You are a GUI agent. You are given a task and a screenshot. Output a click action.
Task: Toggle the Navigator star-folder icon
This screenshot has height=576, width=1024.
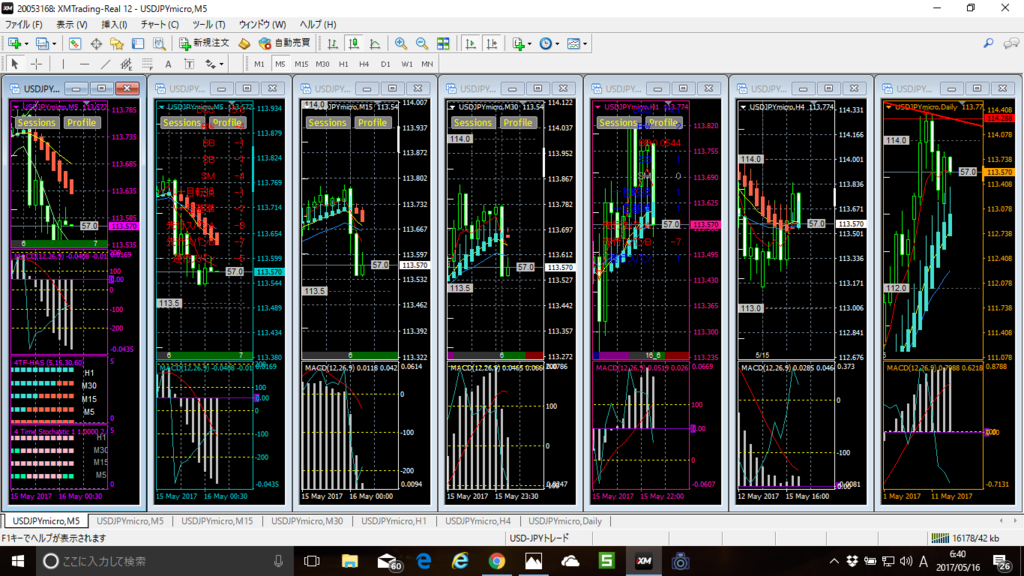coord(117,44)
